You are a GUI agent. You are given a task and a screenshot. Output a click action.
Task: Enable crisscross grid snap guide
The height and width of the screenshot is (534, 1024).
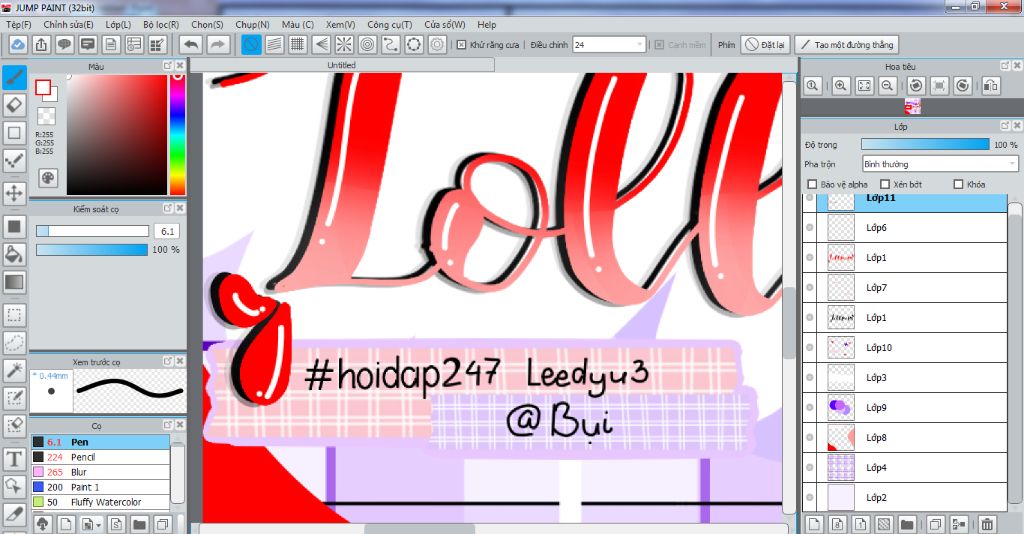(298, 44)
